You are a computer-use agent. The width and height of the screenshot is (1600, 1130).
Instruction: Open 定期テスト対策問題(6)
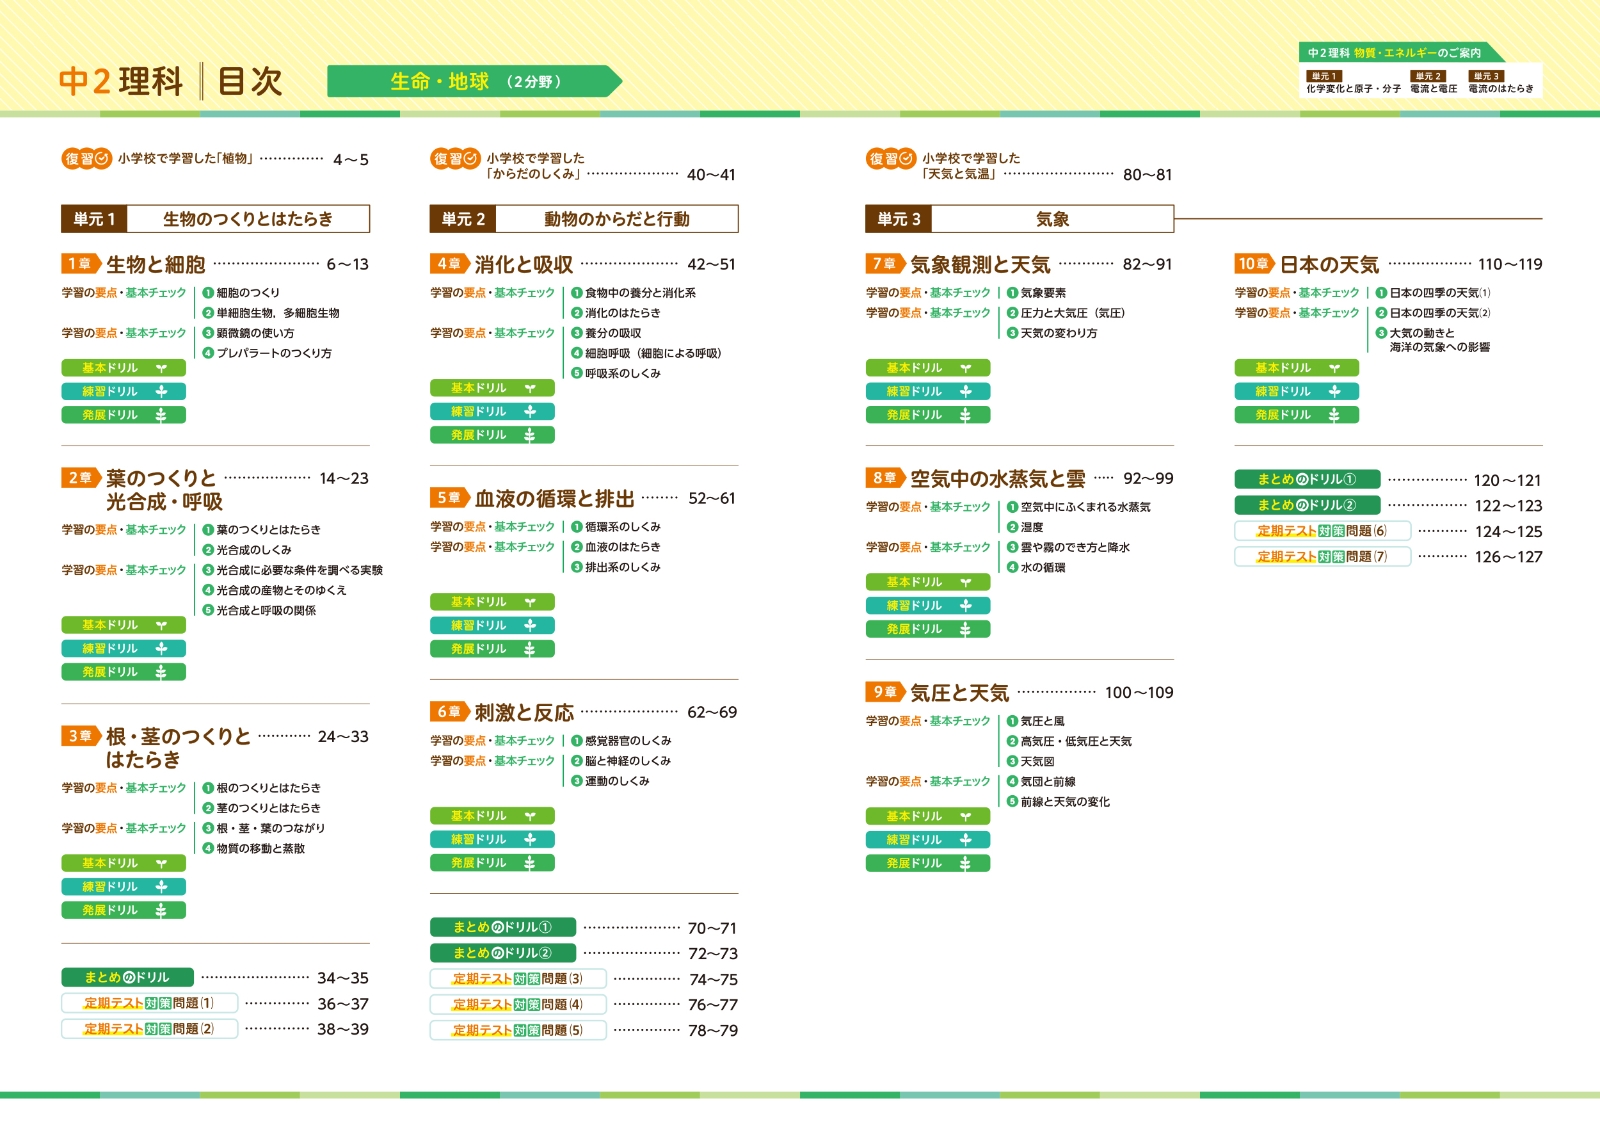point(1322,531)
